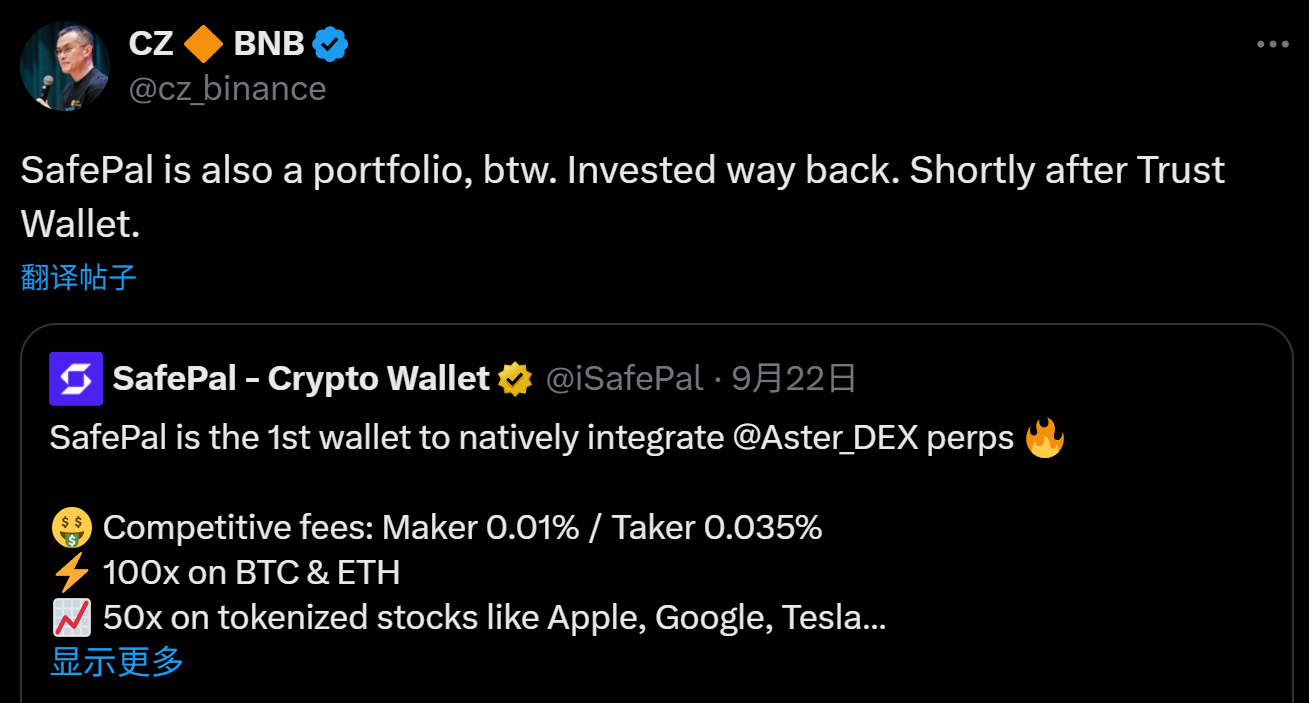Click the money-face emoji before Competitive fees
Image resolution: width=1309 pixels, height=703 pixels.
71,527
